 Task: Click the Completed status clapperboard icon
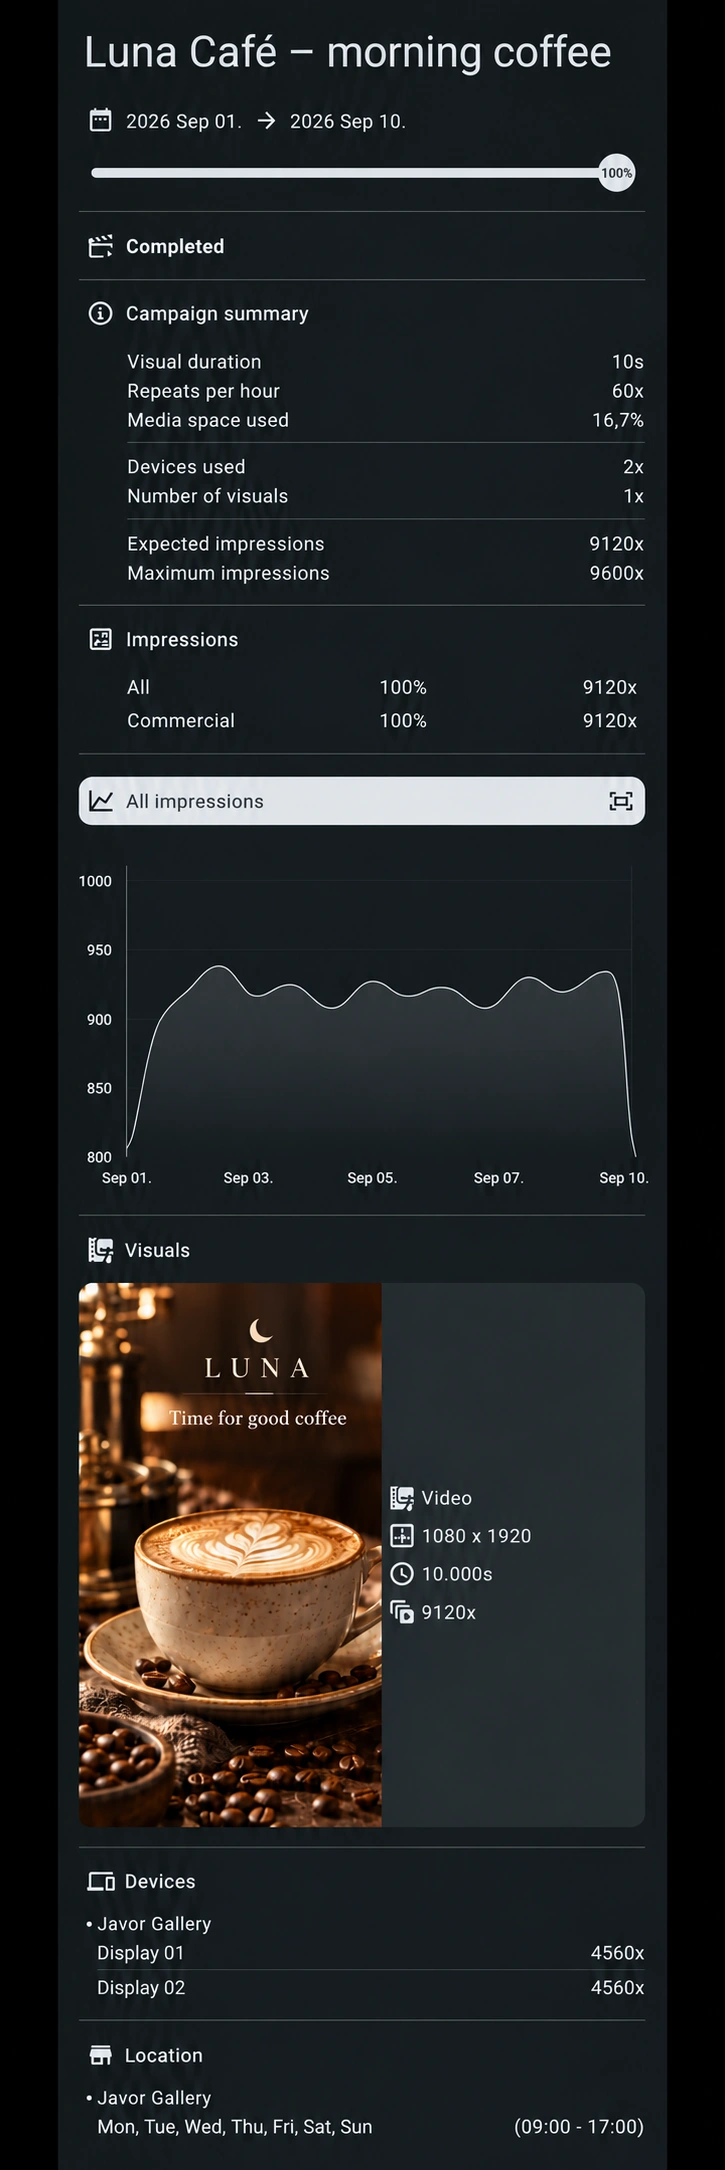tap(100, 246)
